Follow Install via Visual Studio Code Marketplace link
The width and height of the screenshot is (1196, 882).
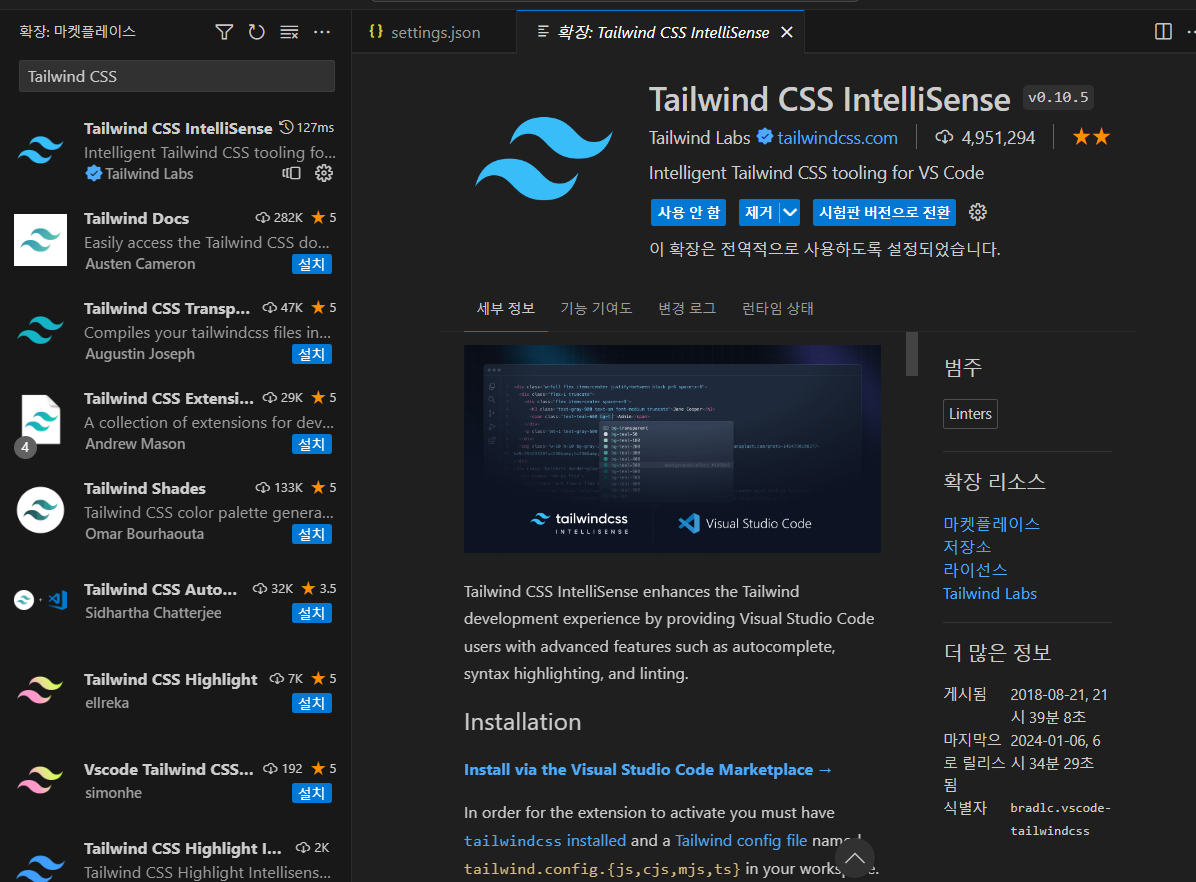point(648,770)
